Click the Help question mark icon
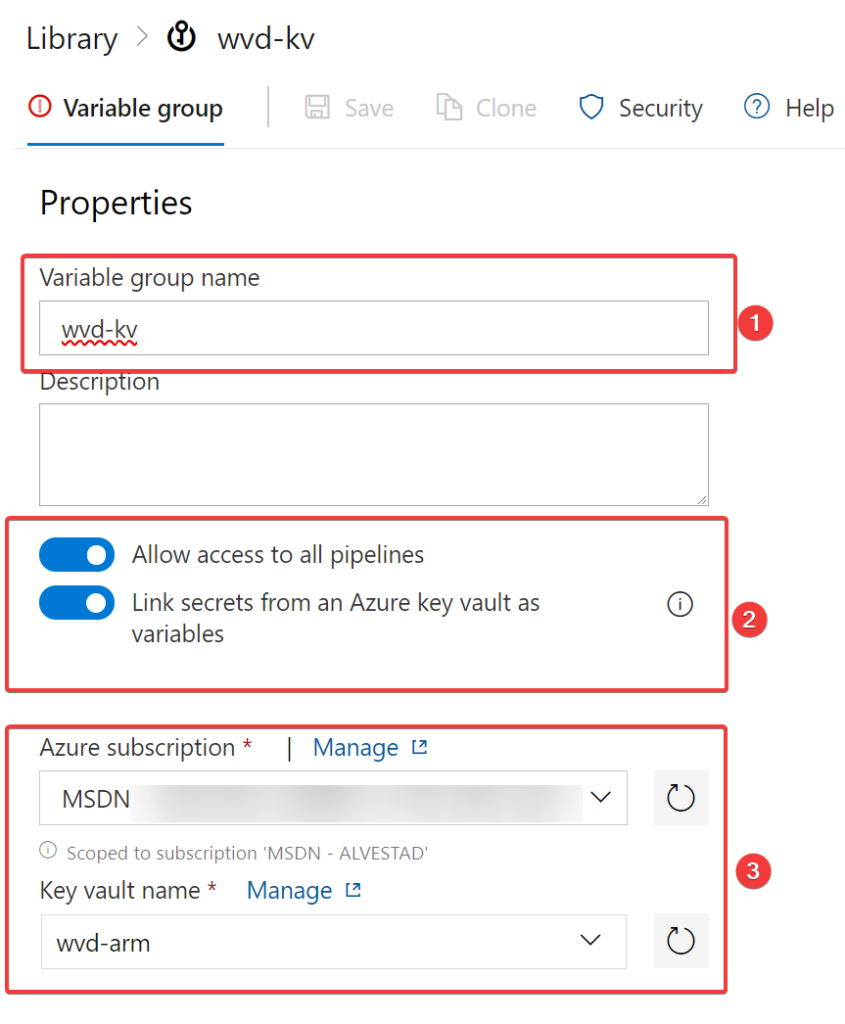This screenshot has height=1024, width=845. [757, 108]
